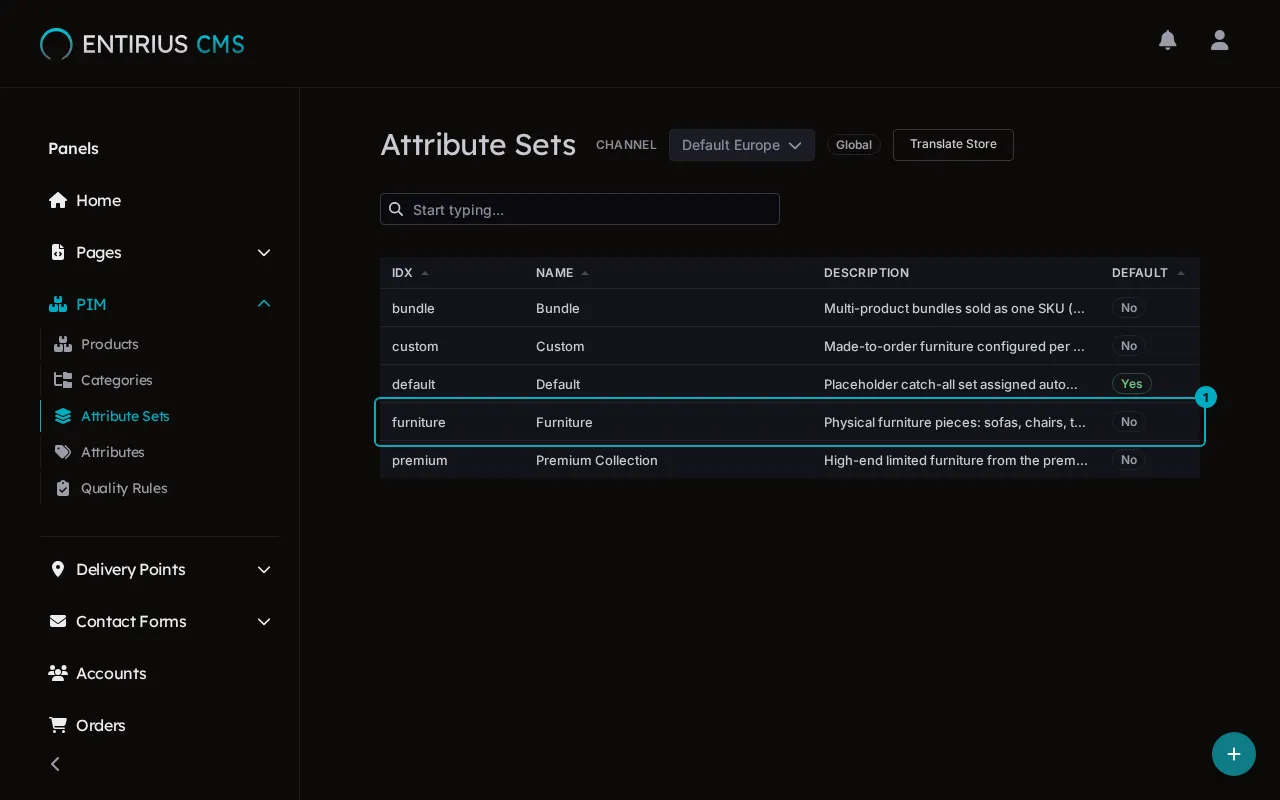
Task: Click the Home house icon
Action: pyautogui.click(x=58, y=200)
